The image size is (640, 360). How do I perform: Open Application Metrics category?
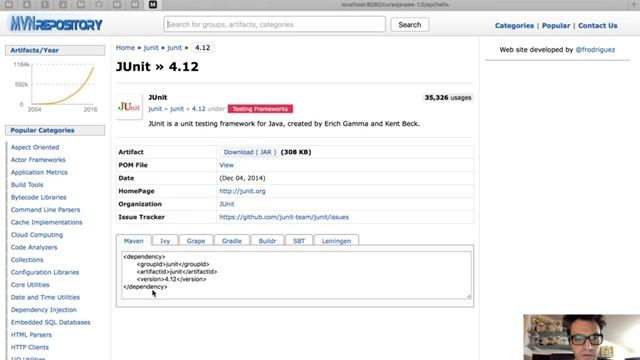pos(39,172)
